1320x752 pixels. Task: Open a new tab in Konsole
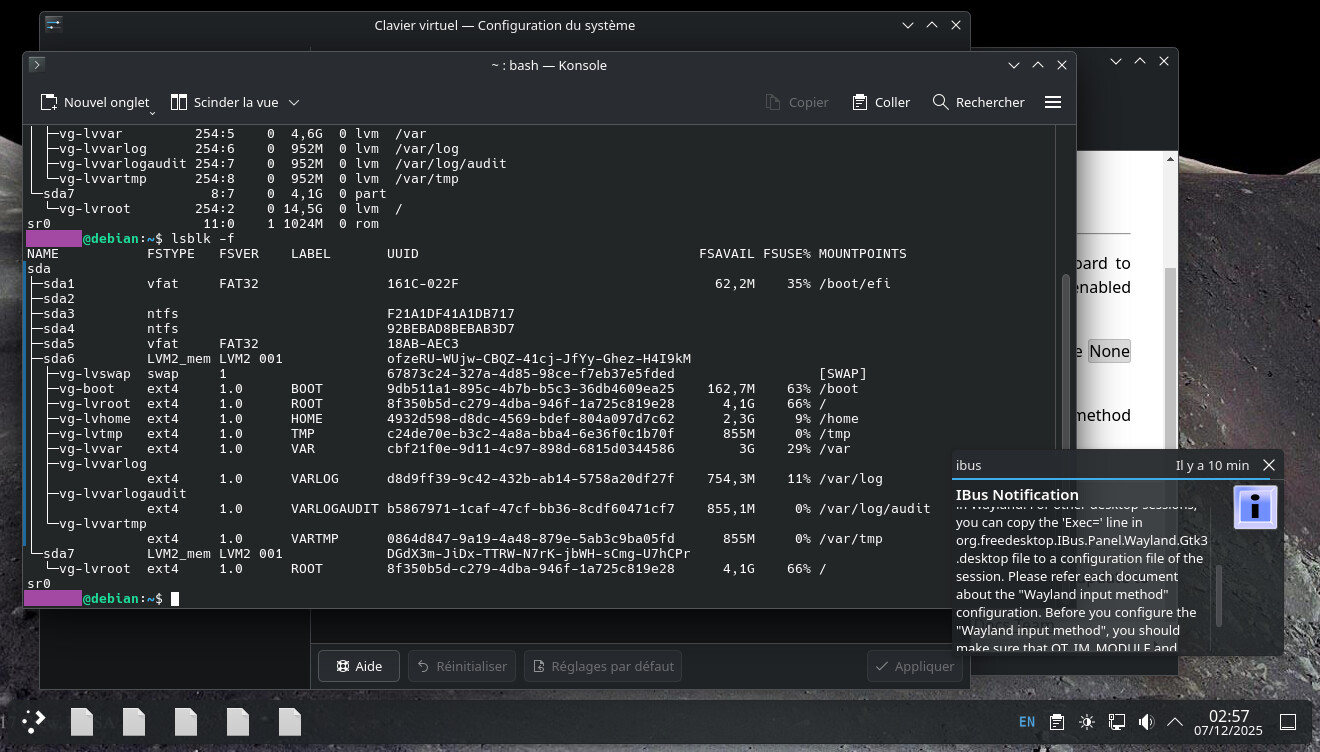[x=95, y=101]
